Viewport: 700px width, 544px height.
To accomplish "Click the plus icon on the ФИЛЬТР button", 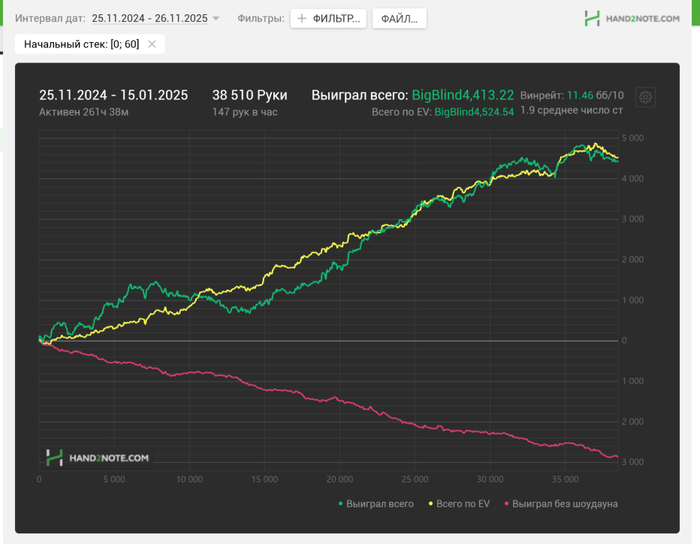I will (x=302, y=18).
